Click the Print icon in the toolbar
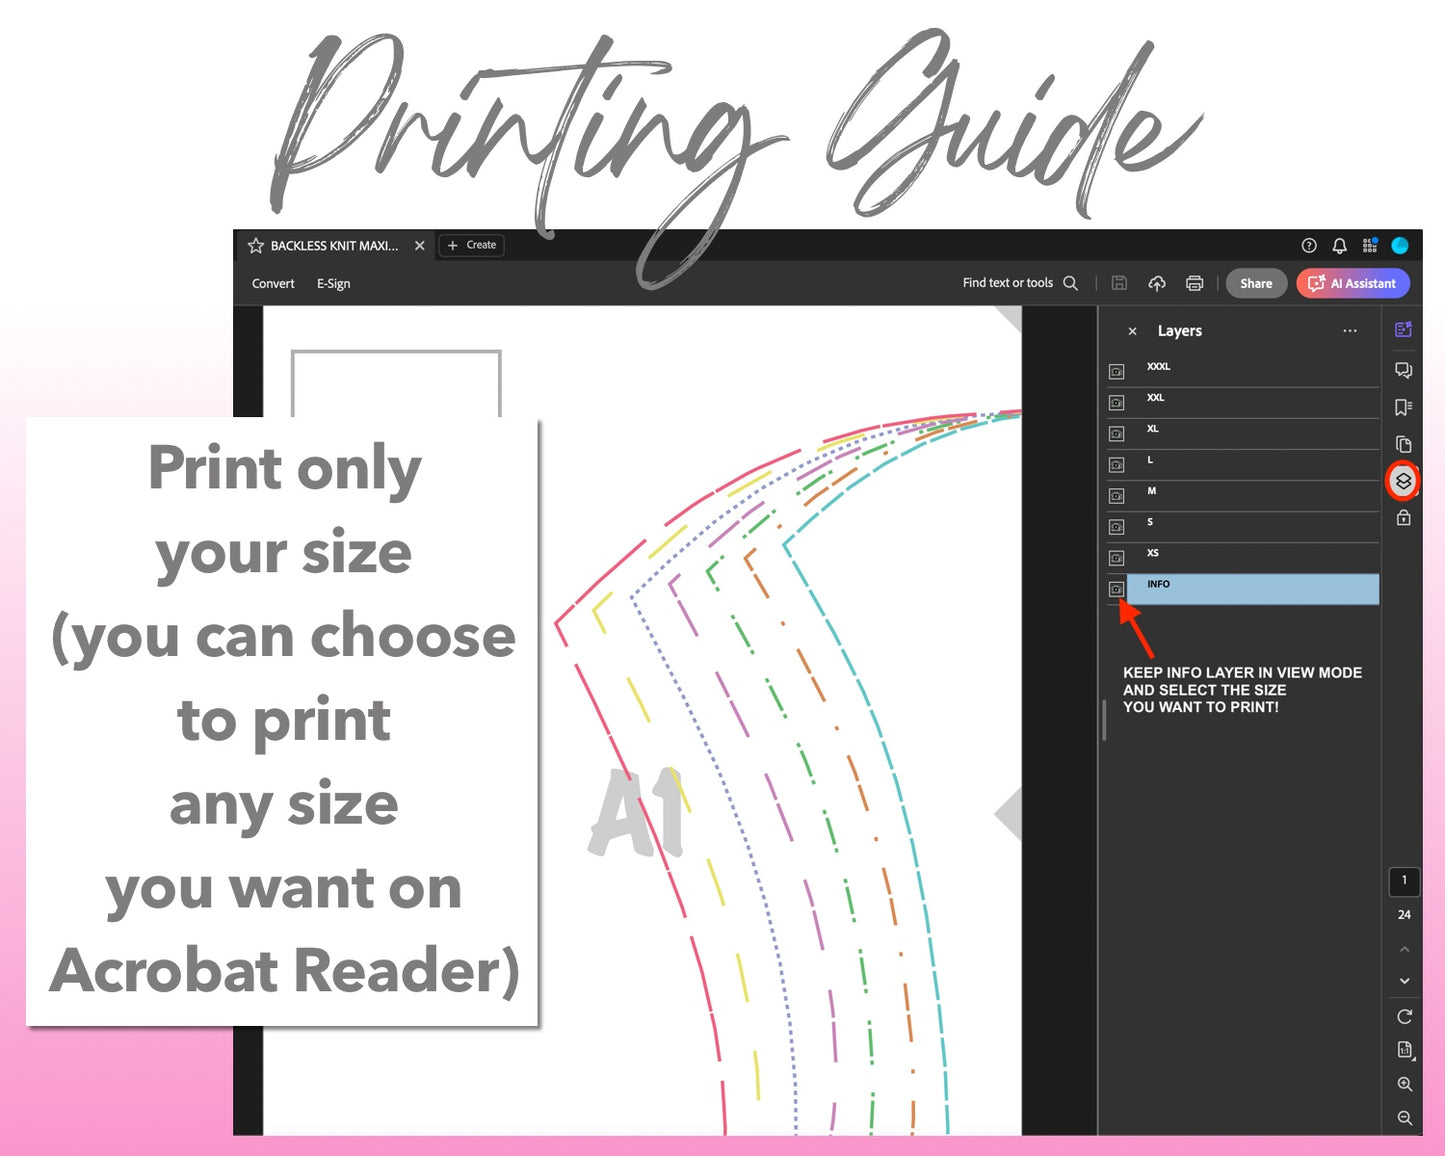1445x1156 pixels. tap(1194, 283)
